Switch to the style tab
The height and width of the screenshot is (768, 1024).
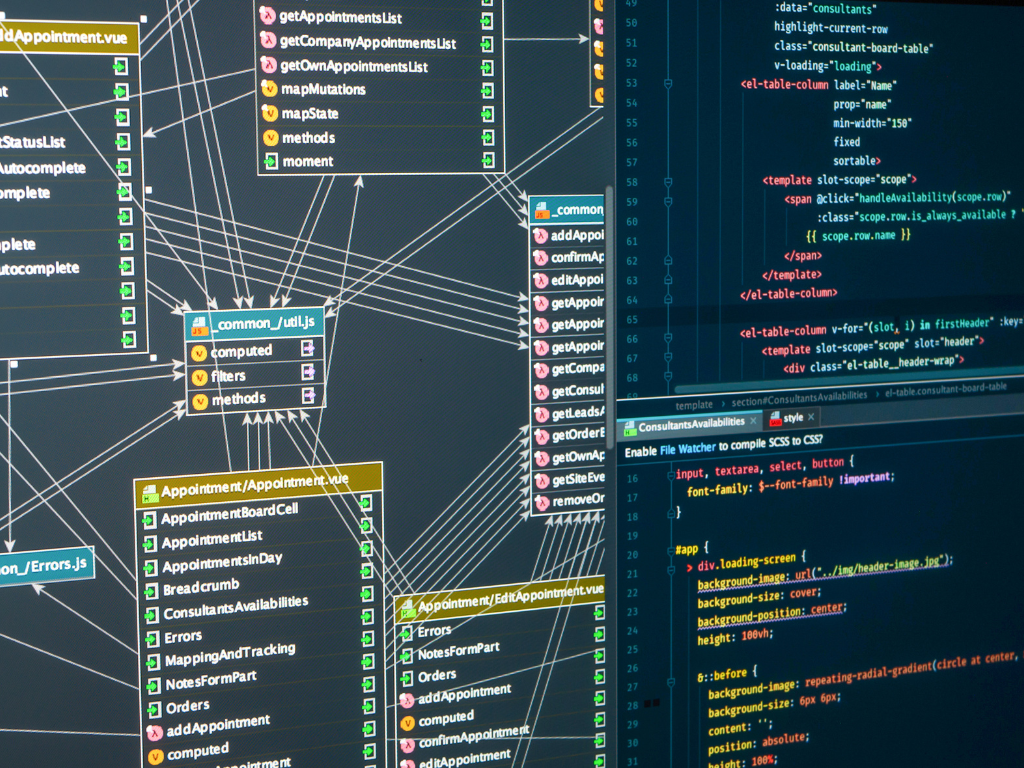tap(792, 418)
